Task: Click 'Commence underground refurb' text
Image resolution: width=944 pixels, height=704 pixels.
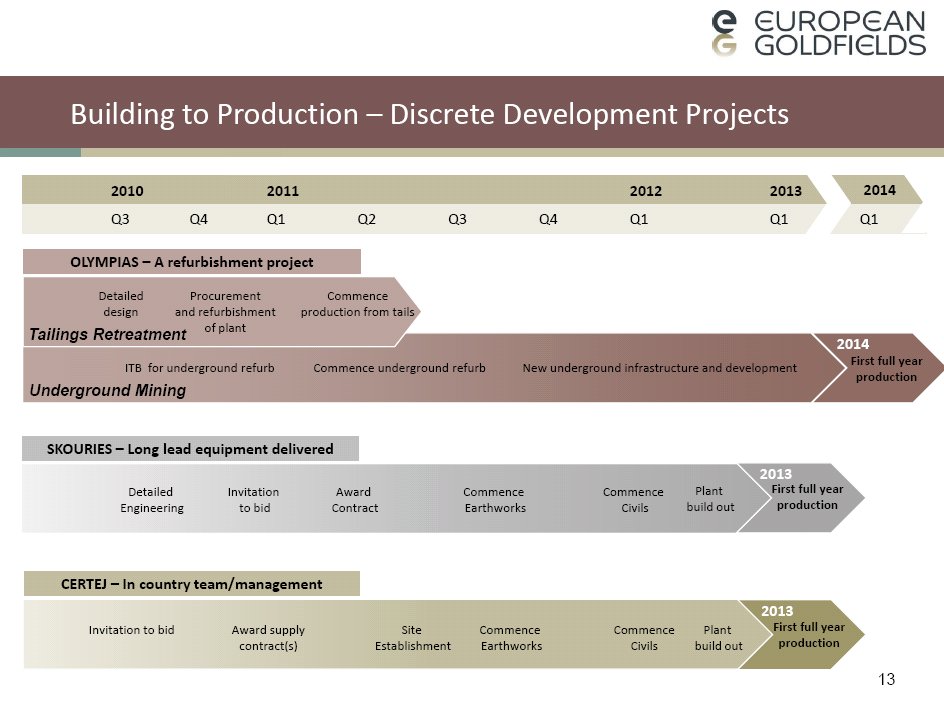Action: click(x=399, y=367)
